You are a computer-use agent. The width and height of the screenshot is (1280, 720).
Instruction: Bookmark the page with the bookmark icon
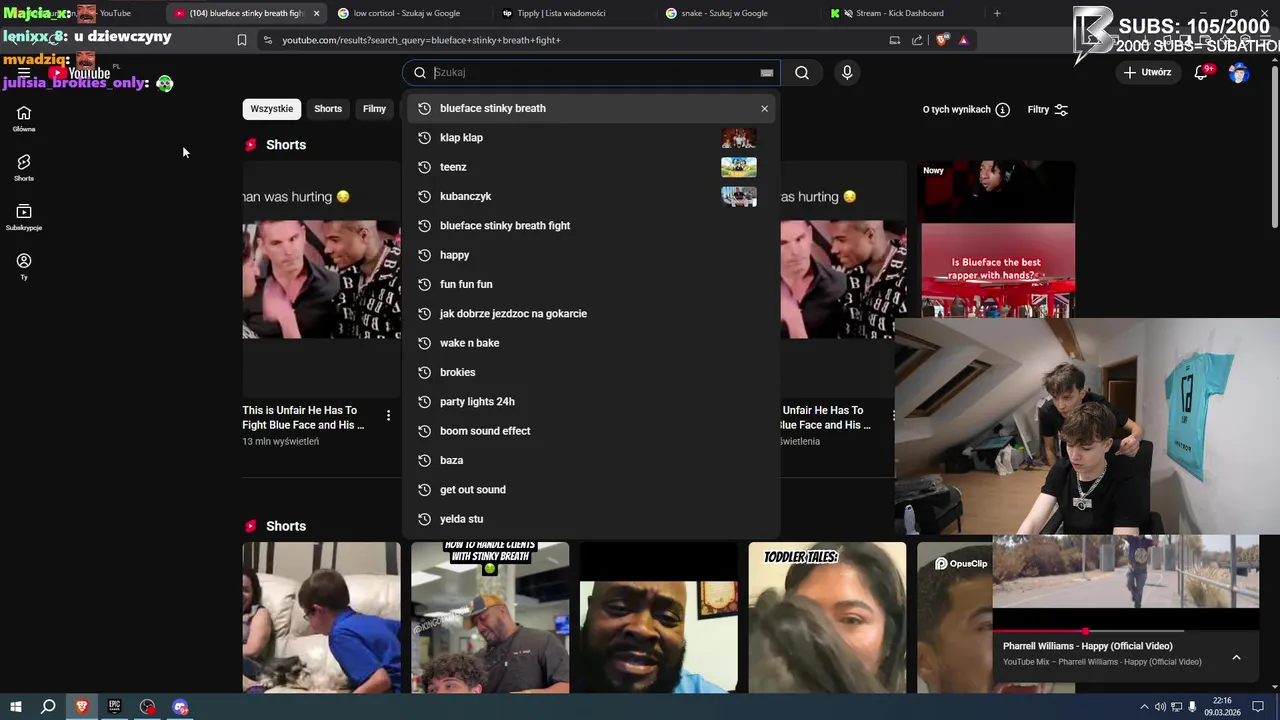[x=242, y=40]
